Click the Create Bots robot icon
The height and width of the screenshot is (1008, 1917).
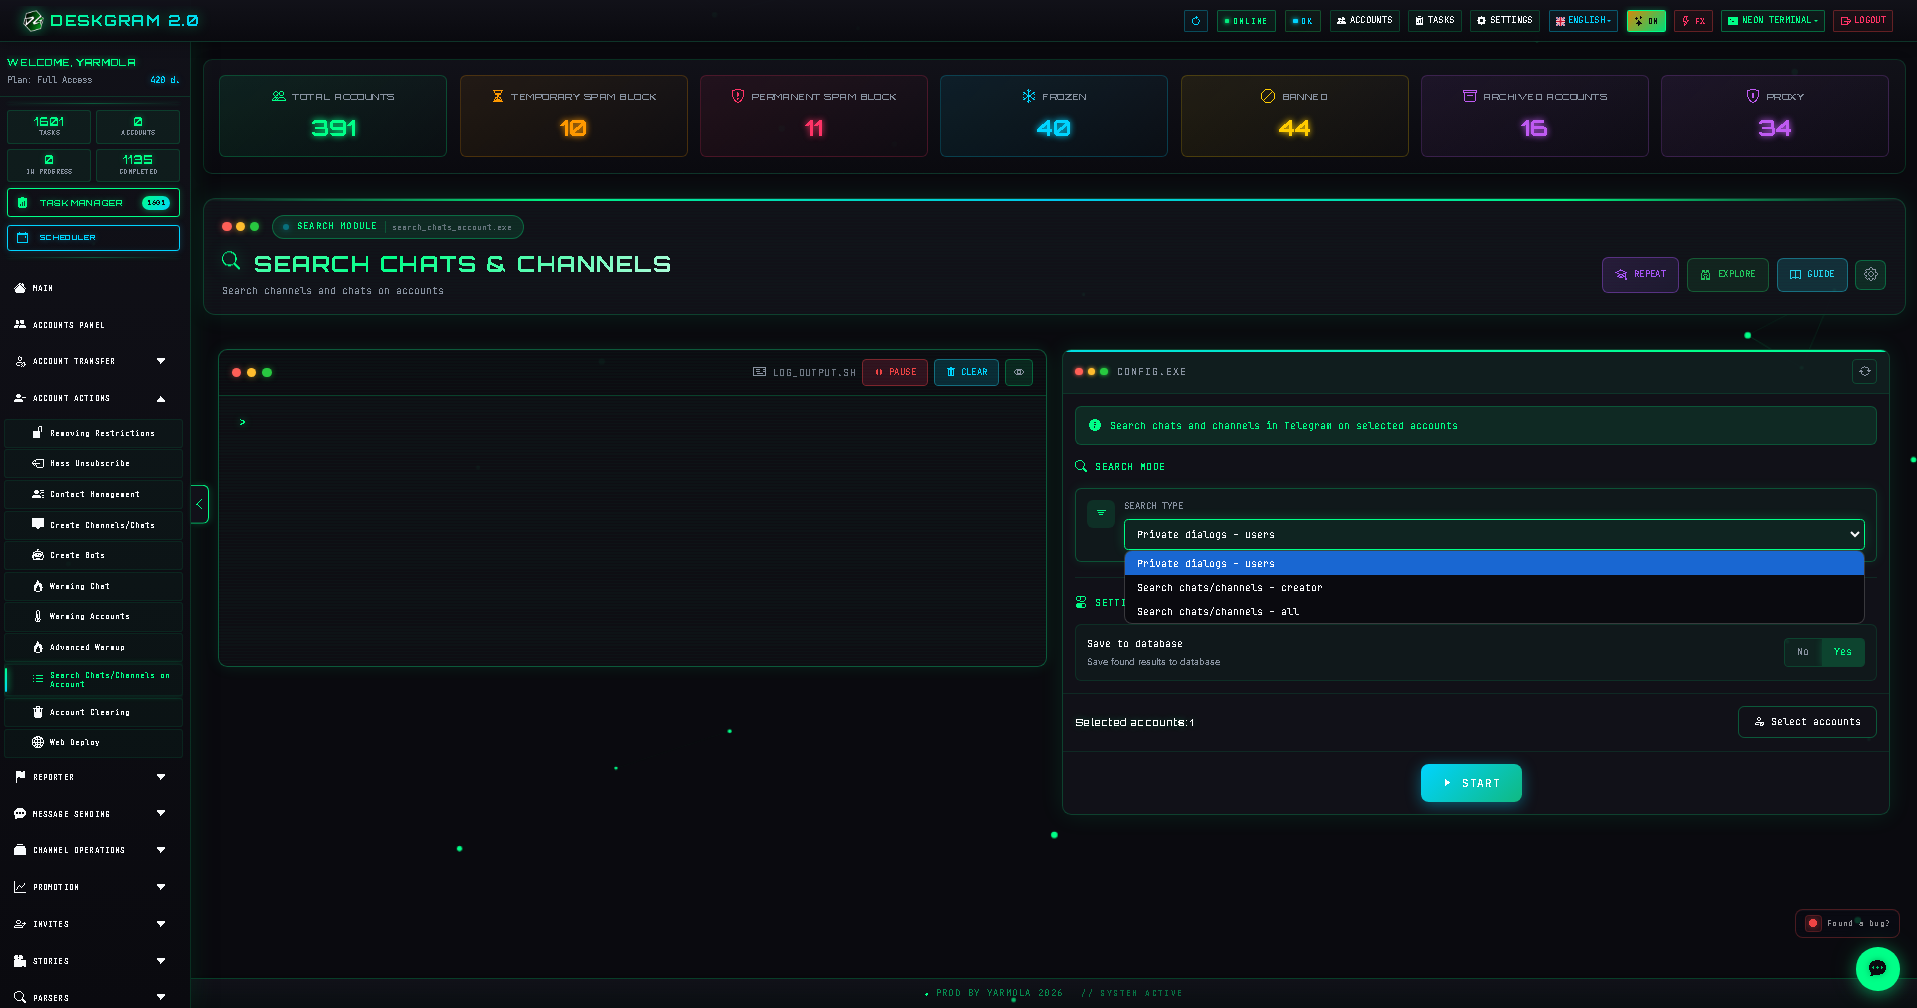38,555
